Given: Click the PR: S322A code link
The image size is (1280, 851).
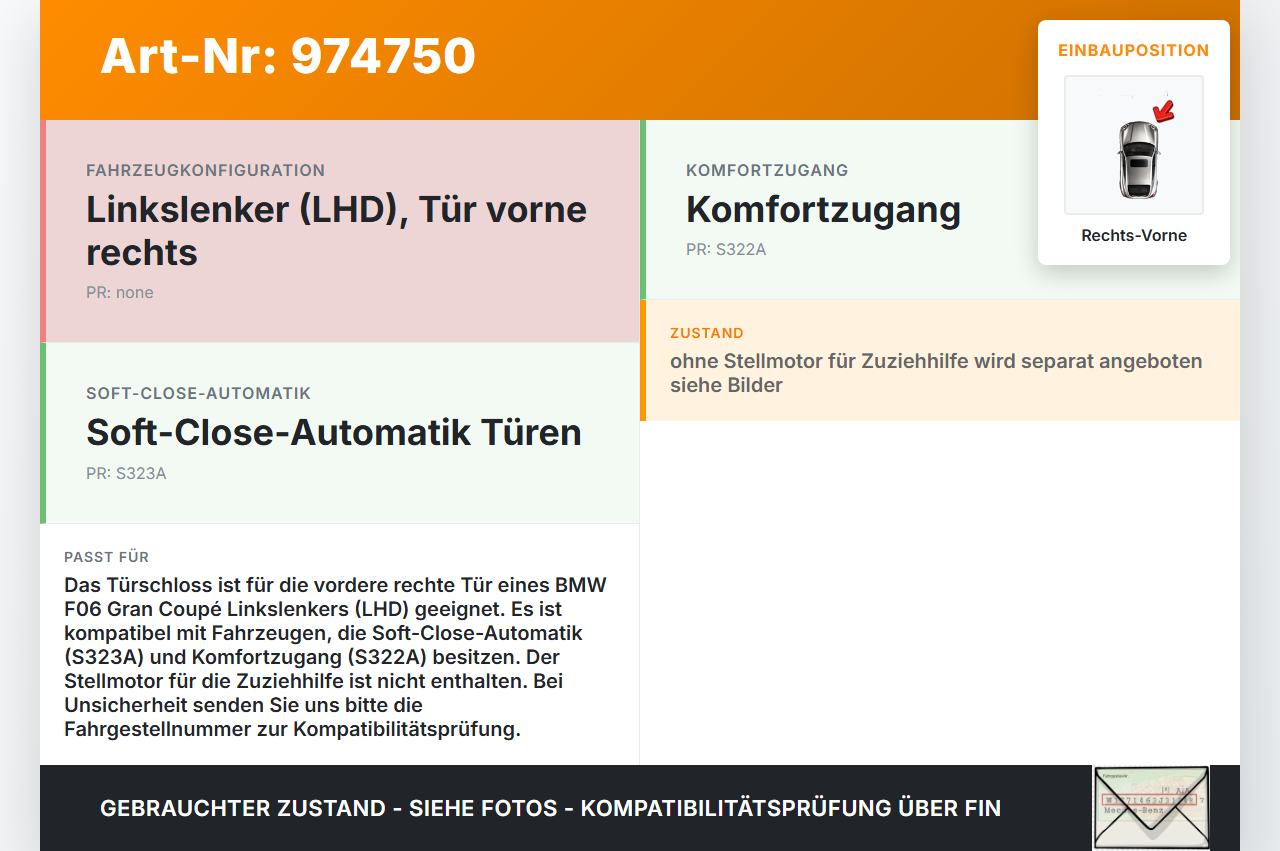Looking at the screenshot, I should coord(725,249).
